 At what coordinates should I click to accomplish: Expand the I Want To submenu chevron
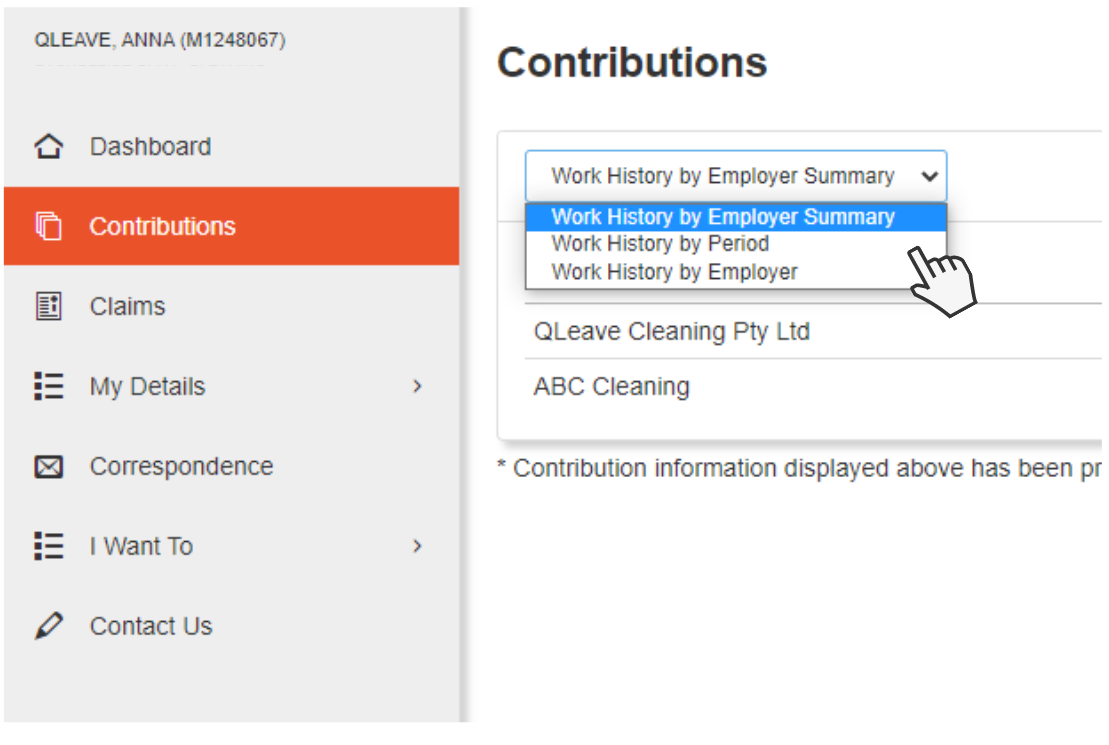(x=418, y=547)
